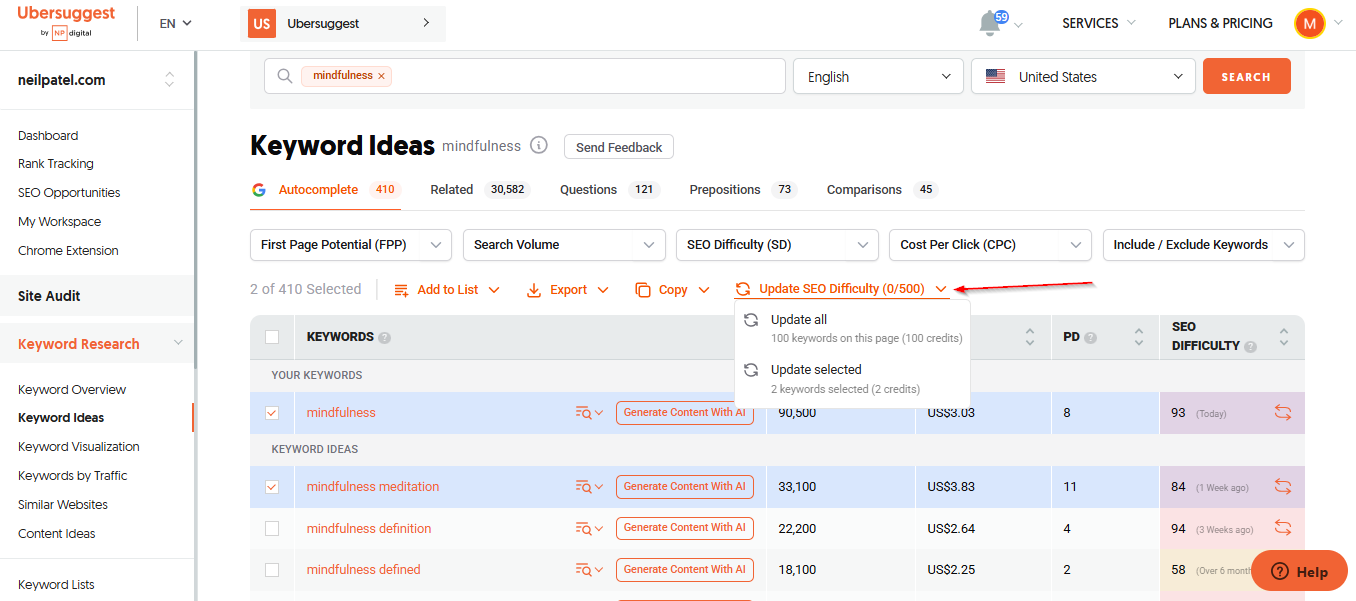Click the info icon beside mindfulness heading

(539, 146)
